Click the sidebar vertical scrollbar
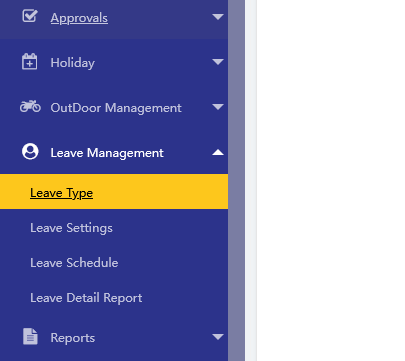 236,180
